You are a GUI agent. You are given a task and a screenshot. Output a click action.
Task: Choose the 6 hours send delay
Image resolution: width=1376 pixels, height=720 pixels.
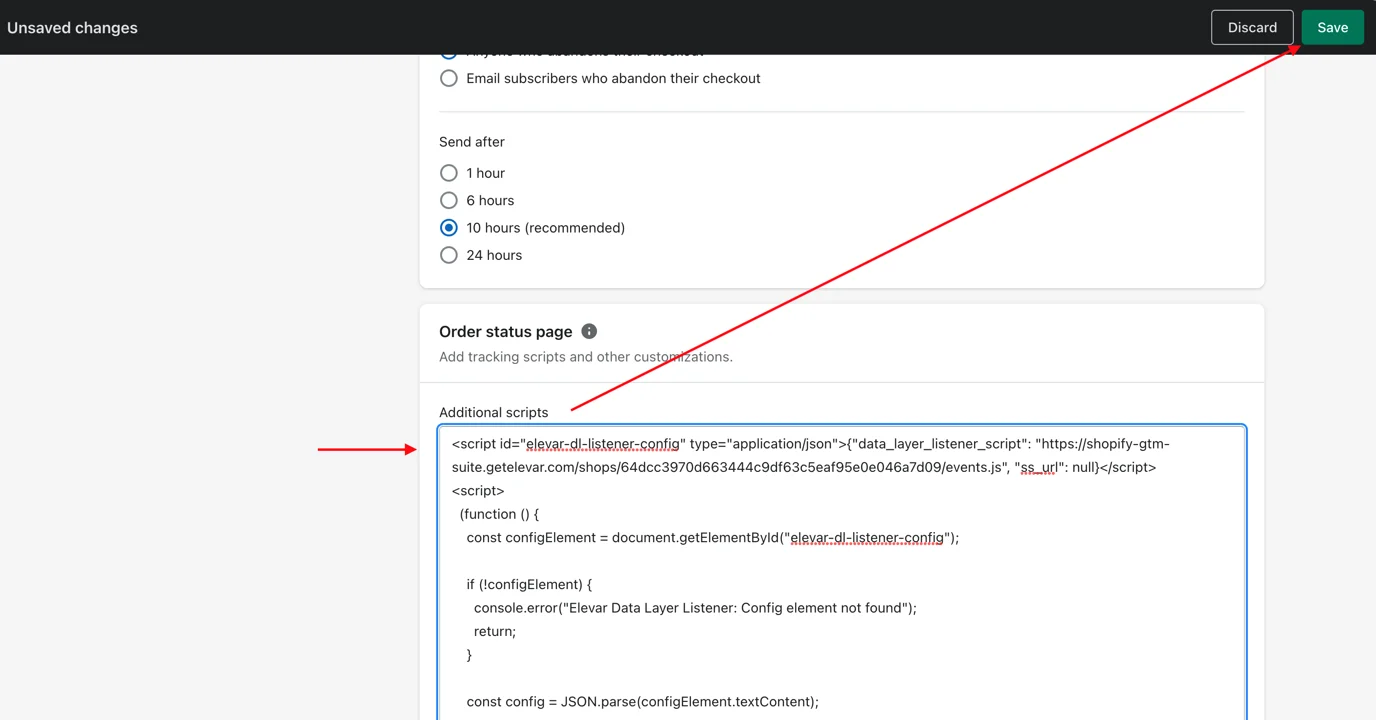[449, 200]
